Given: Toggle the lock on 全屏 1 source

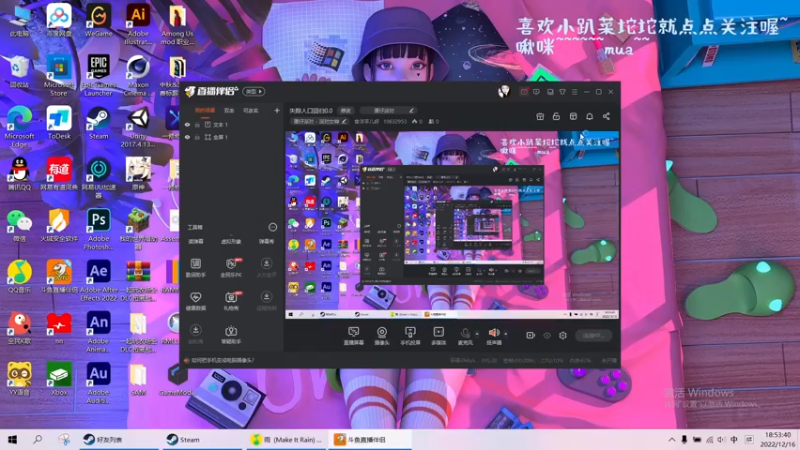Looking at the screenshot, I should click(197, 137).
